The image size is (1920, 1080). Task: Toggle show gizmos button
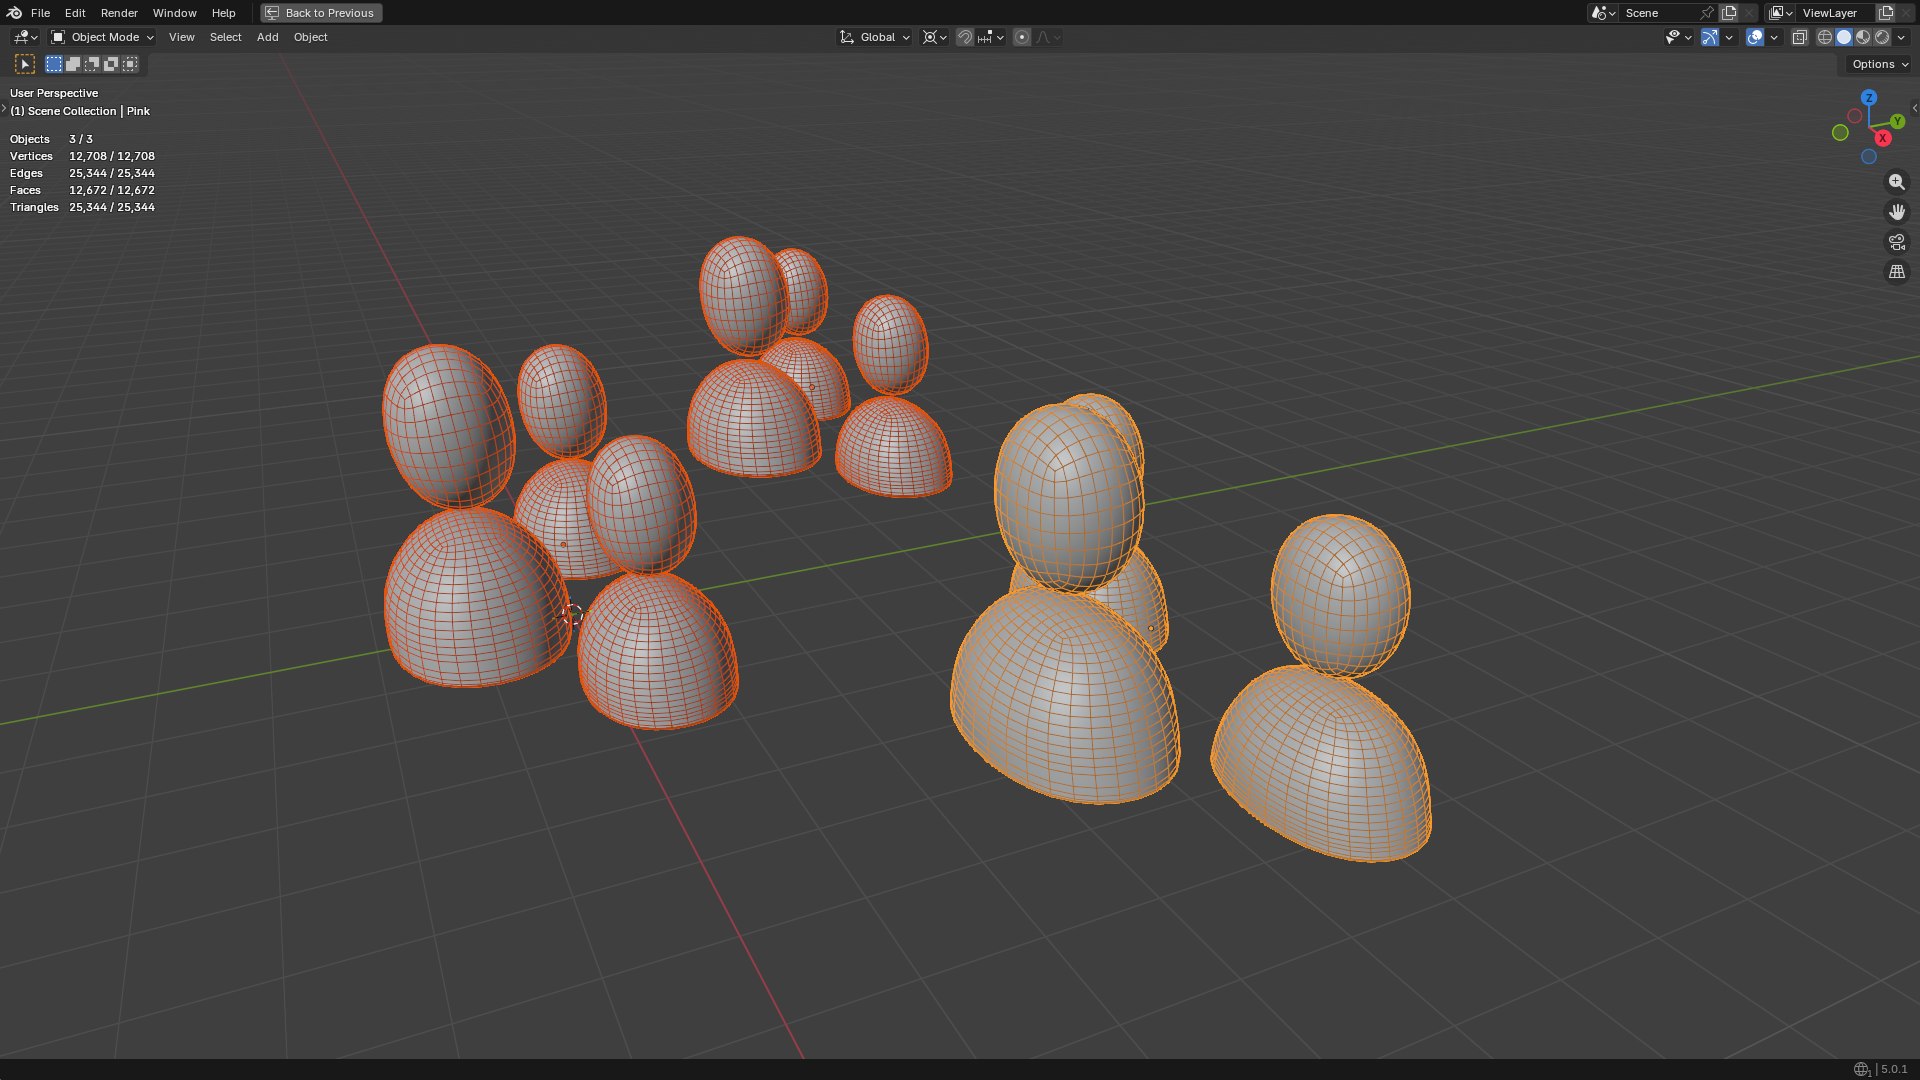(x=1710, y=37)
